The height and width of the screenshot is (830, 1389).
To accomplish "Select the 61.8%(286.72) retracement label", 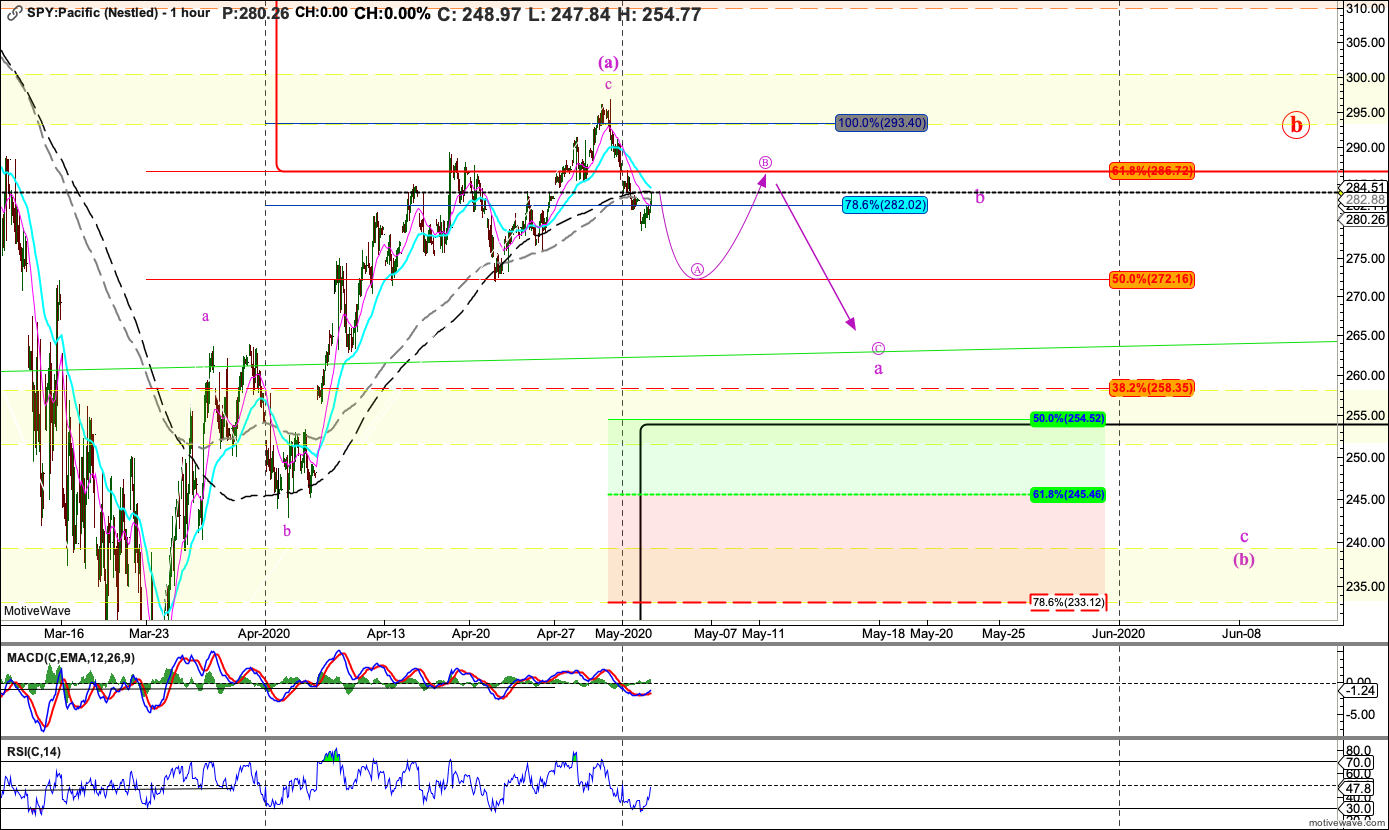I will pyautogui.click(x=1152, y=171).
